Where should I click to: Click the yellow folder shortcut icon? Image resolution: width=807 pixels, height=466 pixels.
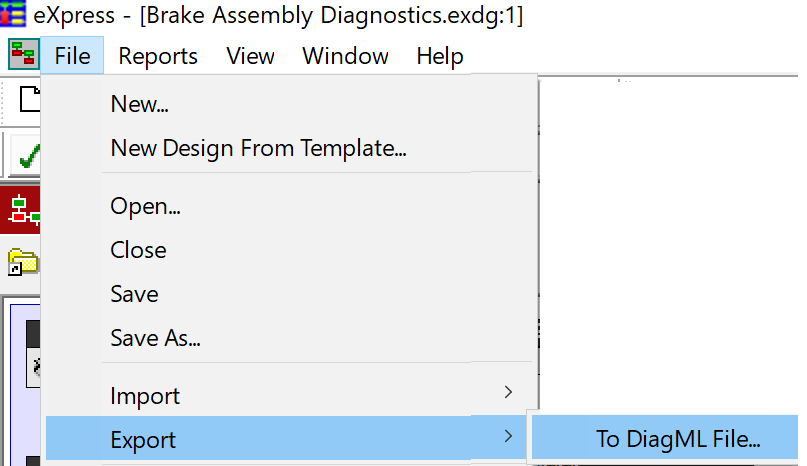(x=23, y=261)
